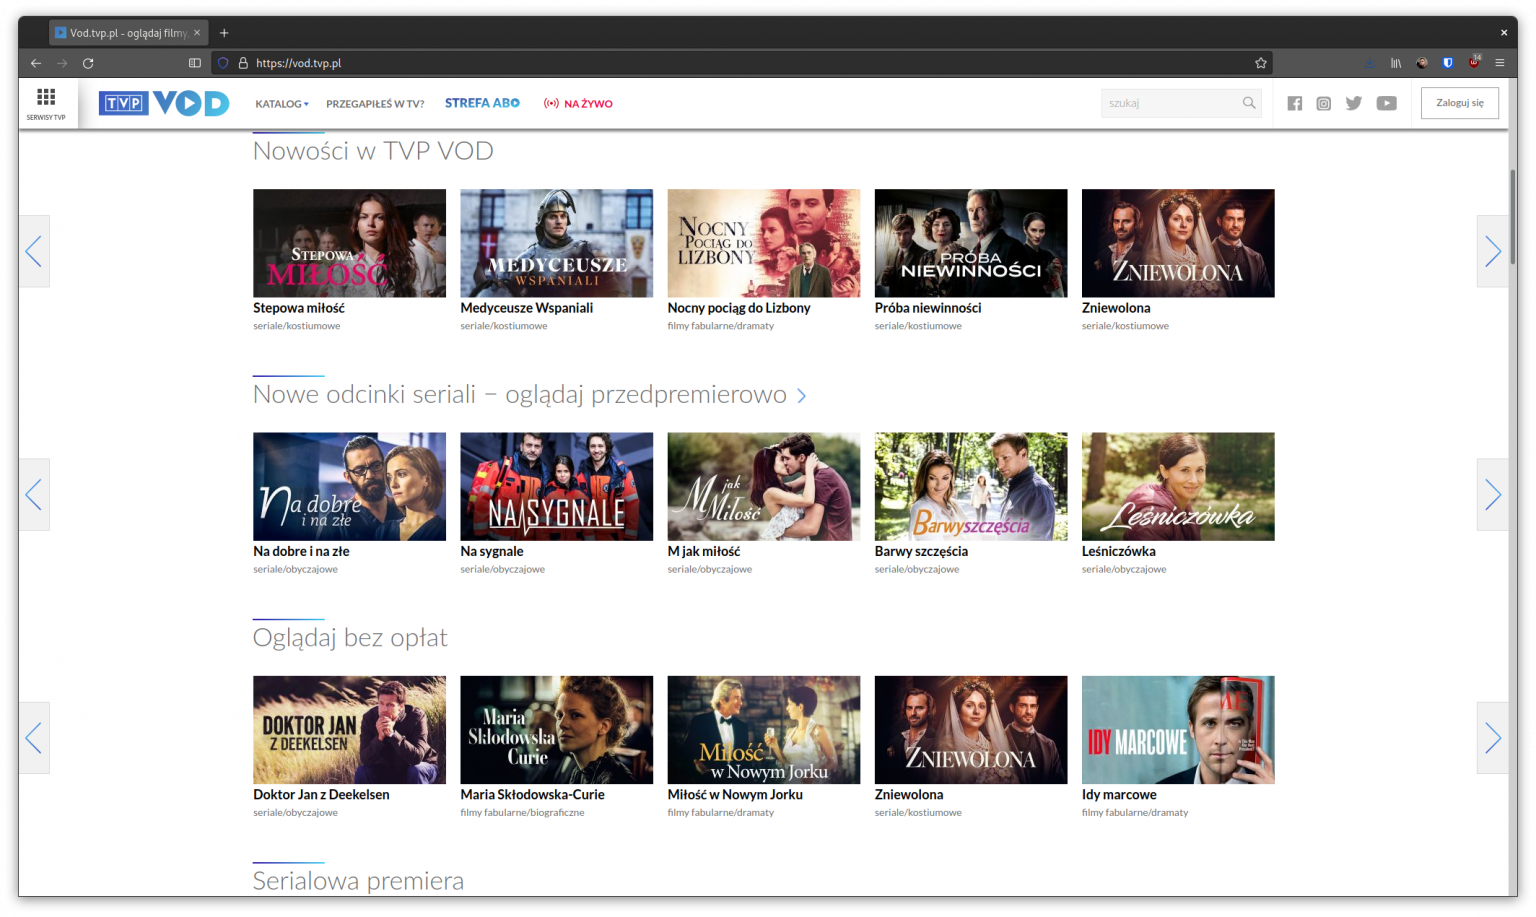Click the Zaloguj się login button
This screenshot has width=1536, height=917.
(1459, 103)
